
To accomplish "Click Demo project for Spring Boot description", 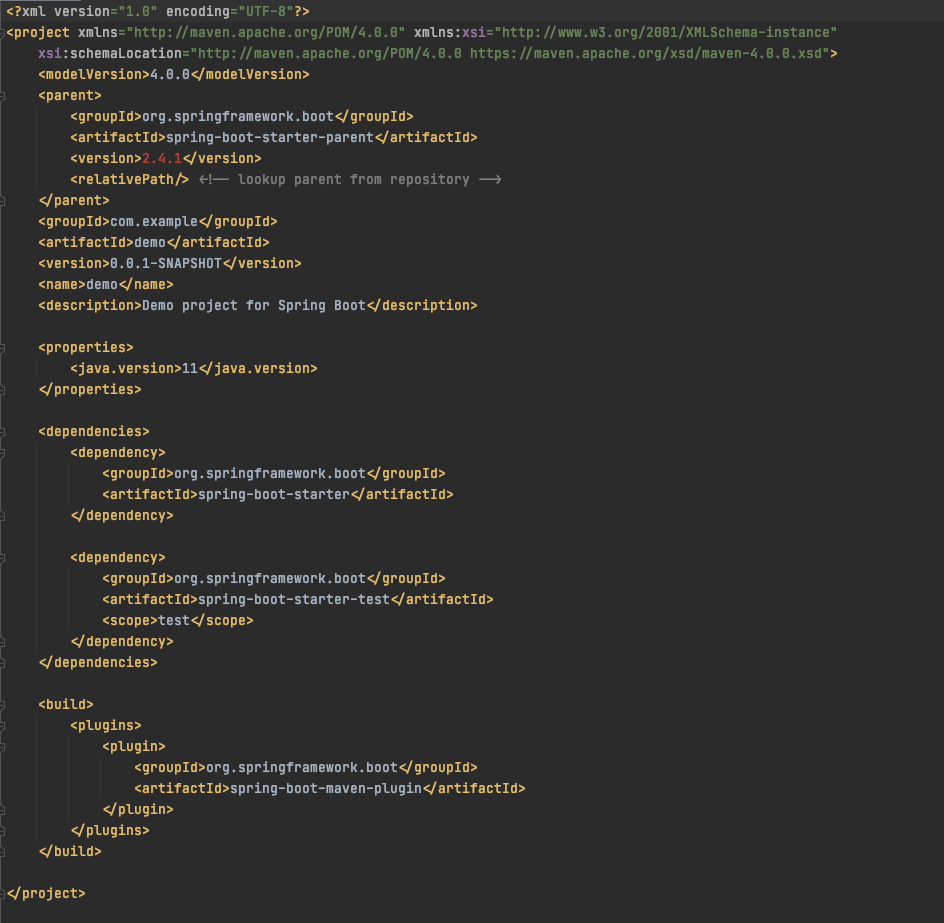I will pyautogui.click(x=253, y=306).
